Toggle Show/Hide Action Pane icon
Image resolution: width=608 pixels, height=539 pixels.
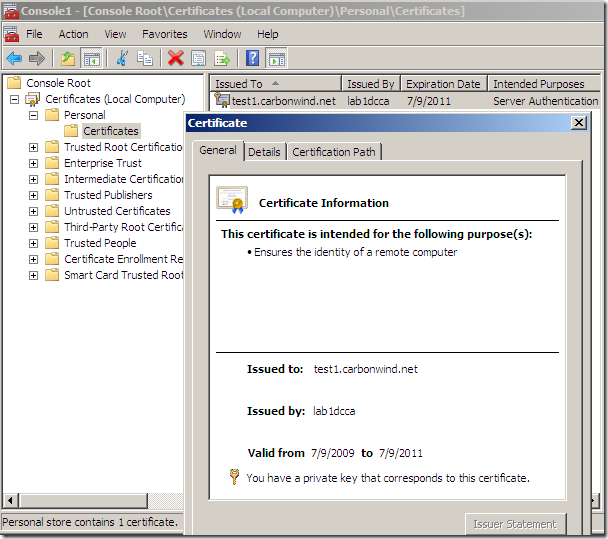coord(276,59)
